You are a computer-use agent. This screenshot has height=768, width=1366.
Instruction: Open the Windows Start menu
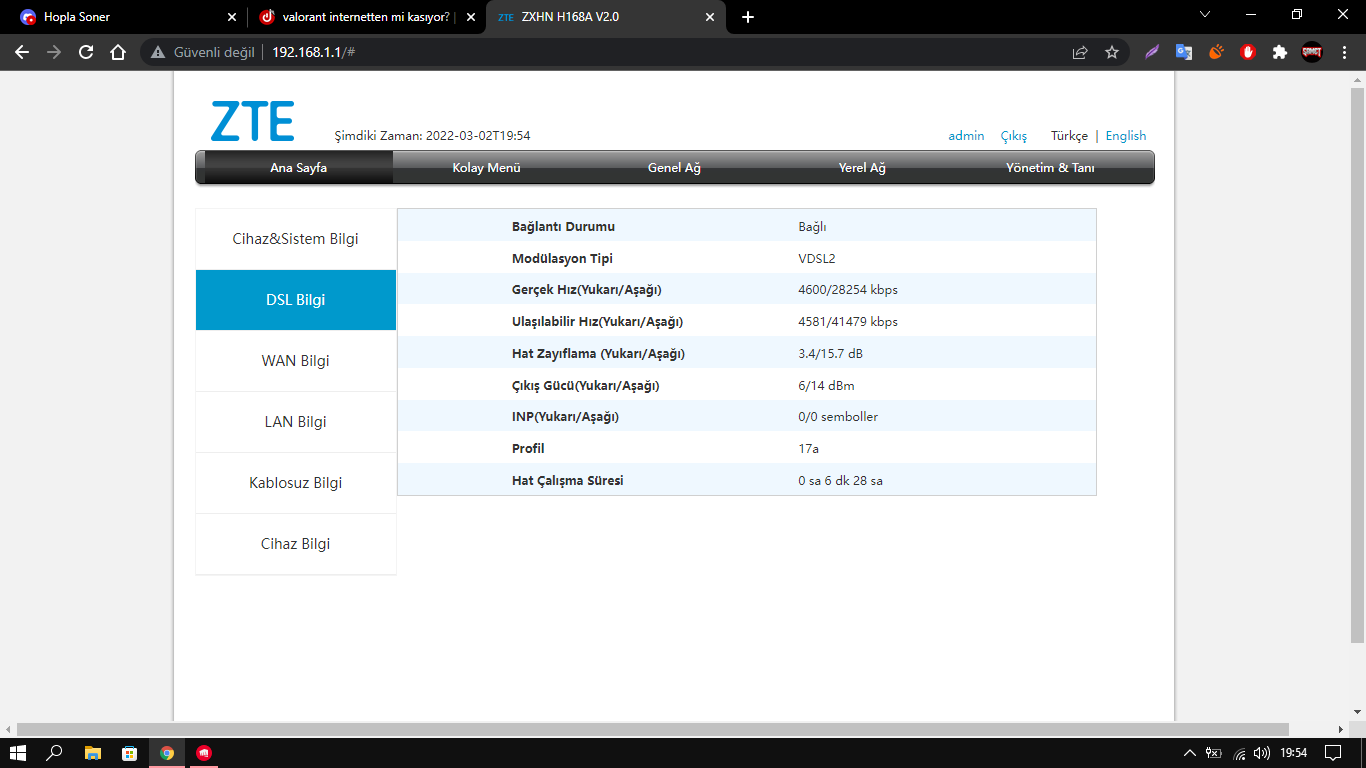(x=17, y=753)
